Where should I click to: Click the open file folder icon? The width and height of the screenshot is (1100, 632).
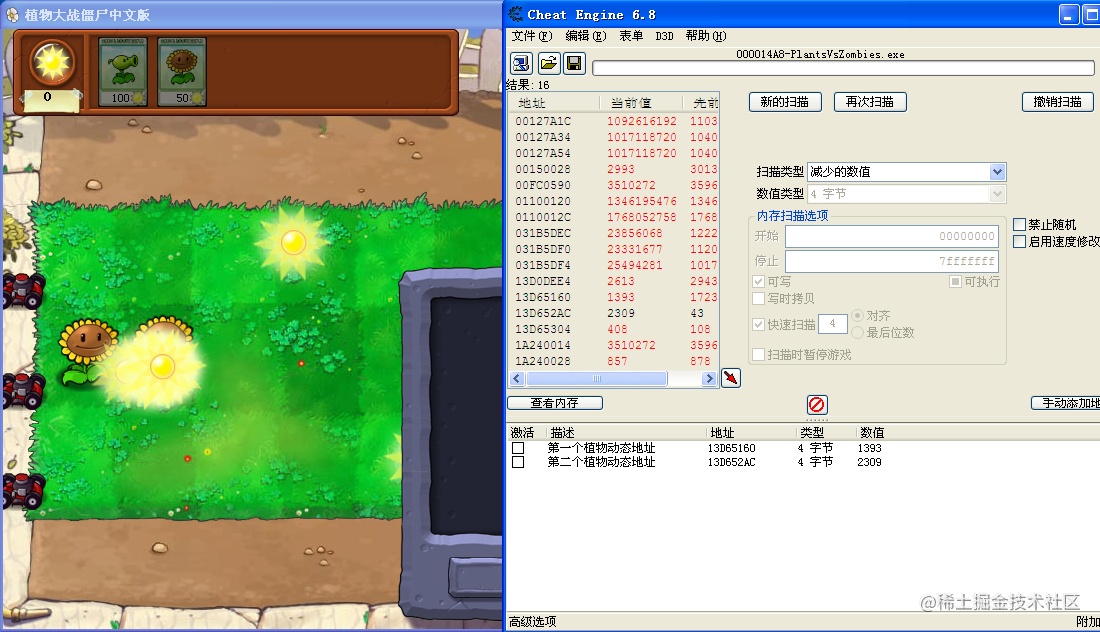(x=549, y=64)
